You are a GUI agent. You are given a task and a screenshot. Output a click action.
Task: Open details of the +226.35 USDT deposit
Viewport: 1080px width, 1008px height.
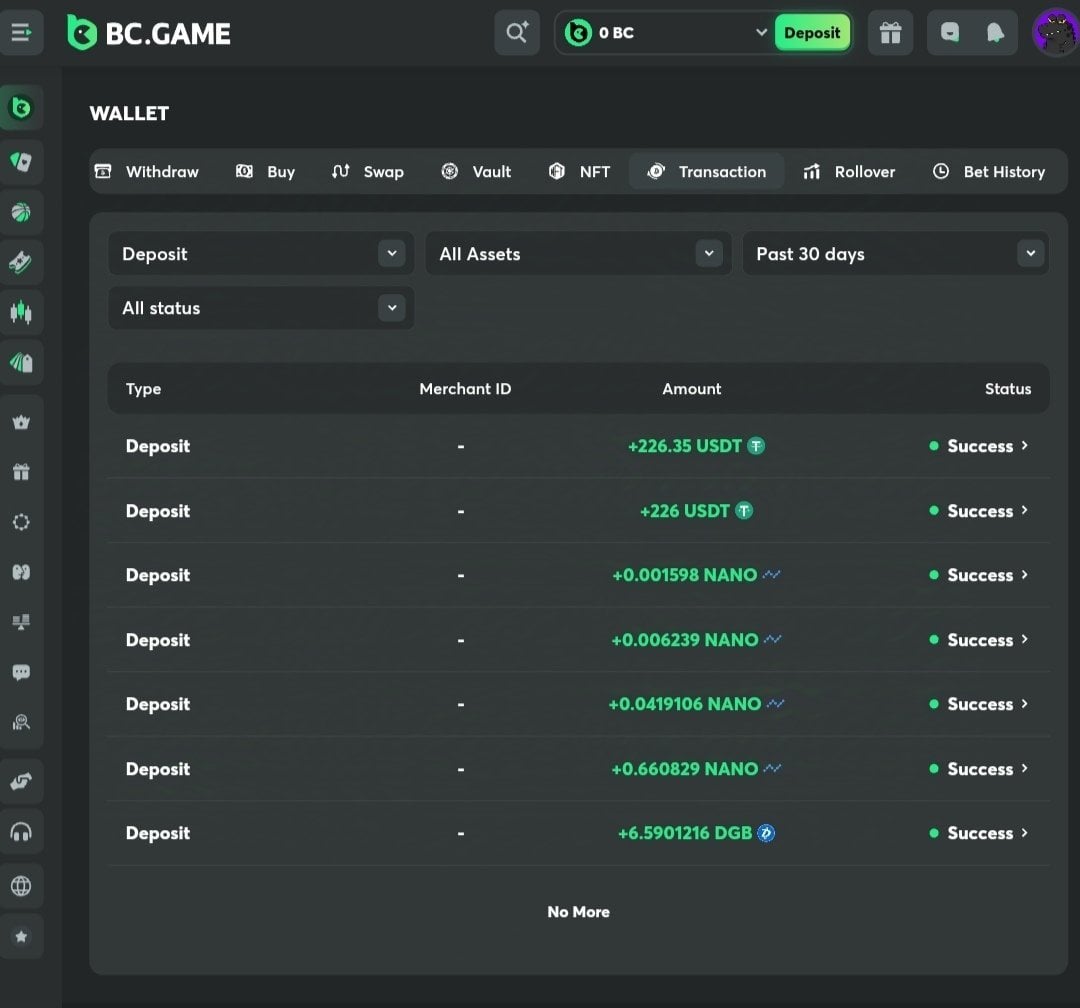click(979, 446)
